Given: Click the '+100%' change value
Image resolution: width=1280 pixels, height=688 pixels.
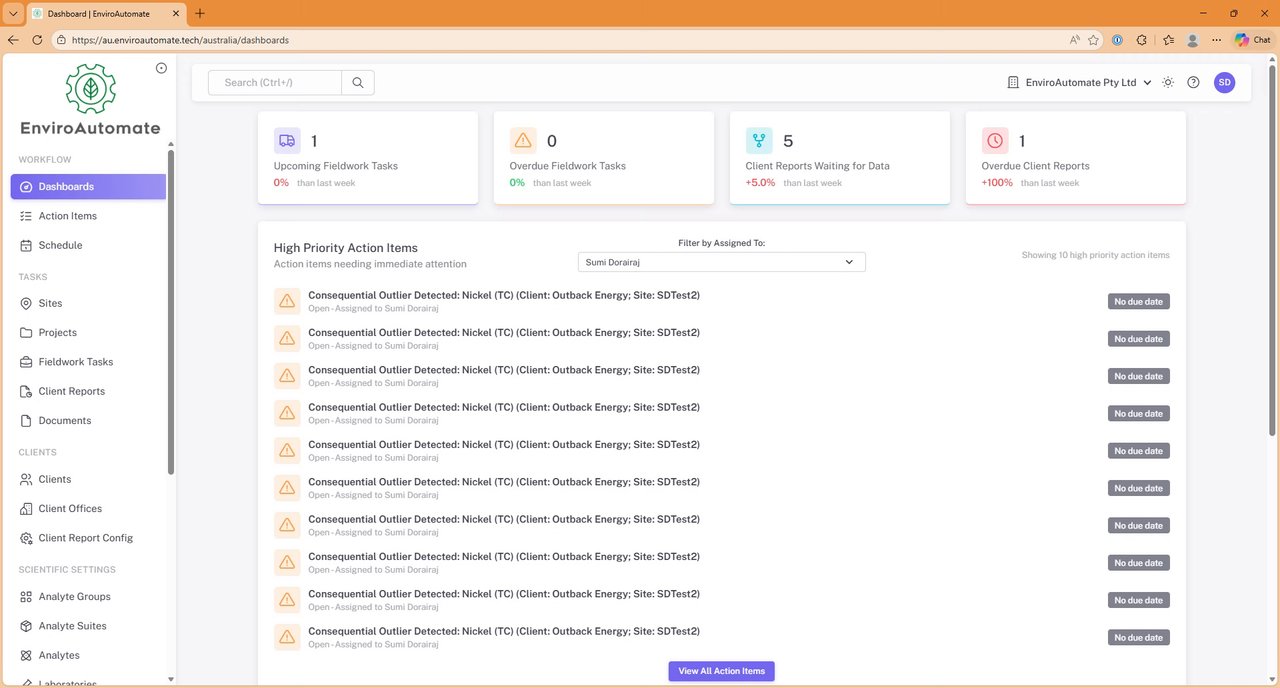Looking at the screenshot, I should pos(997,183).
